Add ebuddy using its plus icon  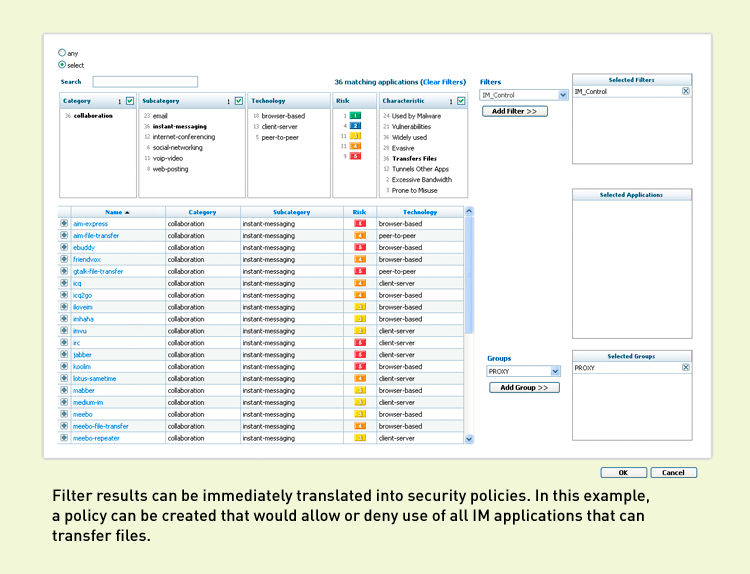pos(64,247)
